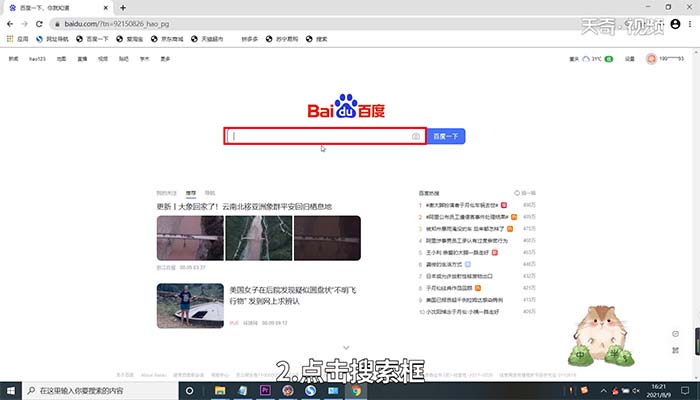
Task: Open the 苏宁易购 bookmark
Action: click(282, 39)
